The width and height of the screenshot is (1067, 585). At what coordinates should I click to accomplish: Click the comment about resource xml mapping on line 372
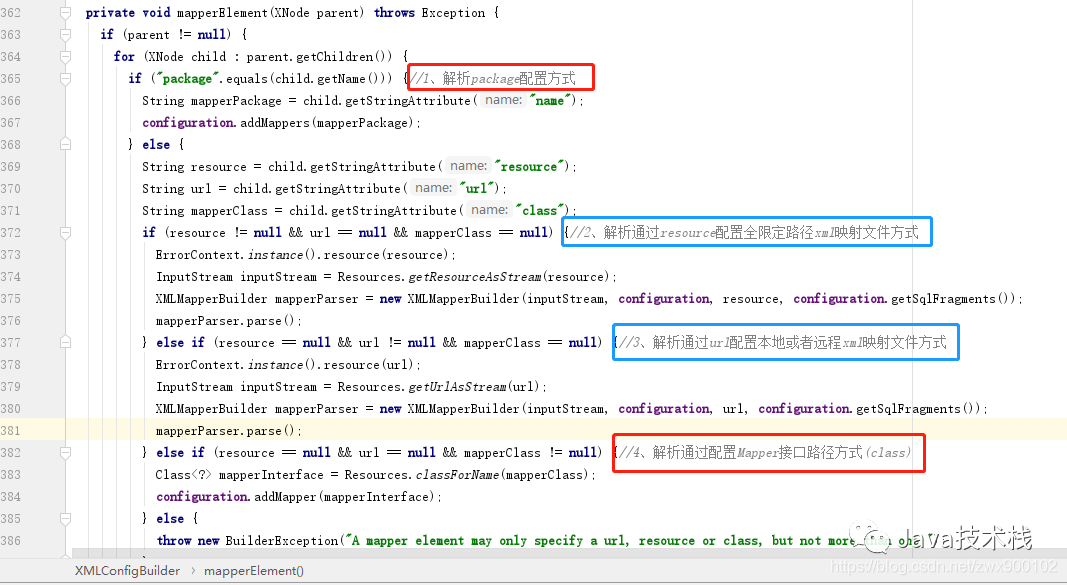tap(744, 233)
